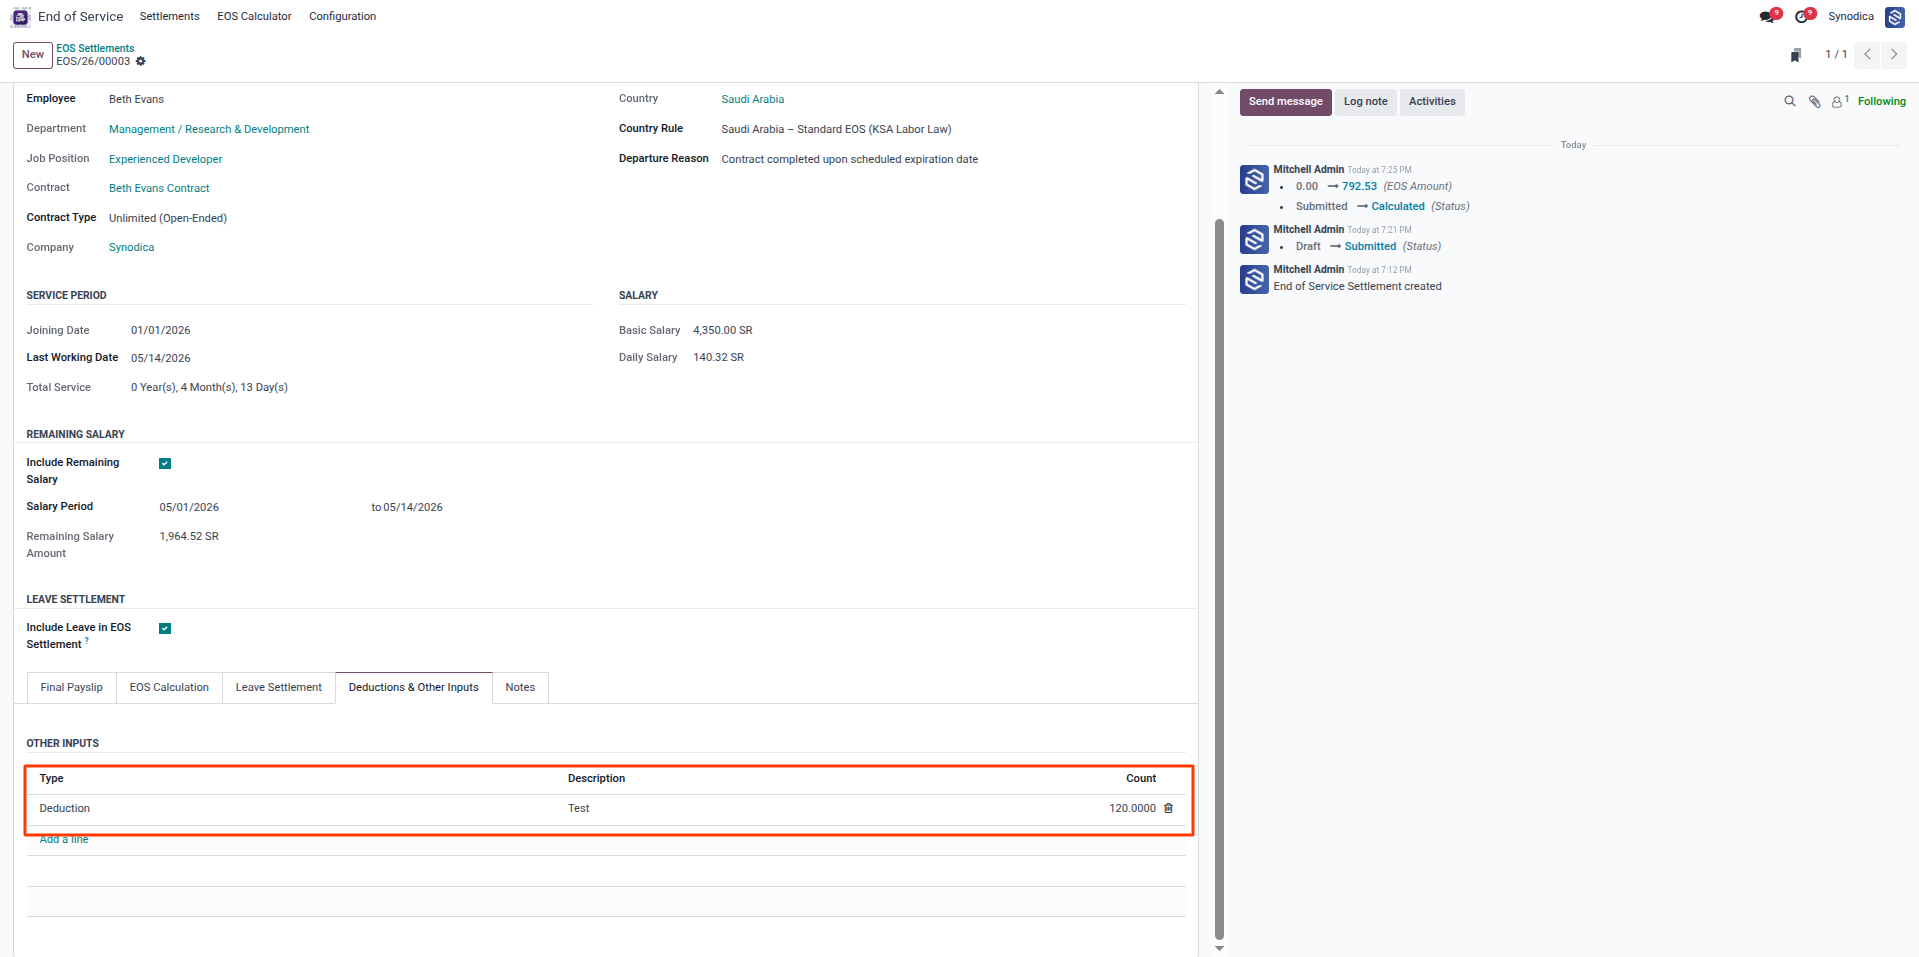Click the Synodica company name in top bar
The width and height of the screenshot is (1919, 957).
coord(1850,17)
